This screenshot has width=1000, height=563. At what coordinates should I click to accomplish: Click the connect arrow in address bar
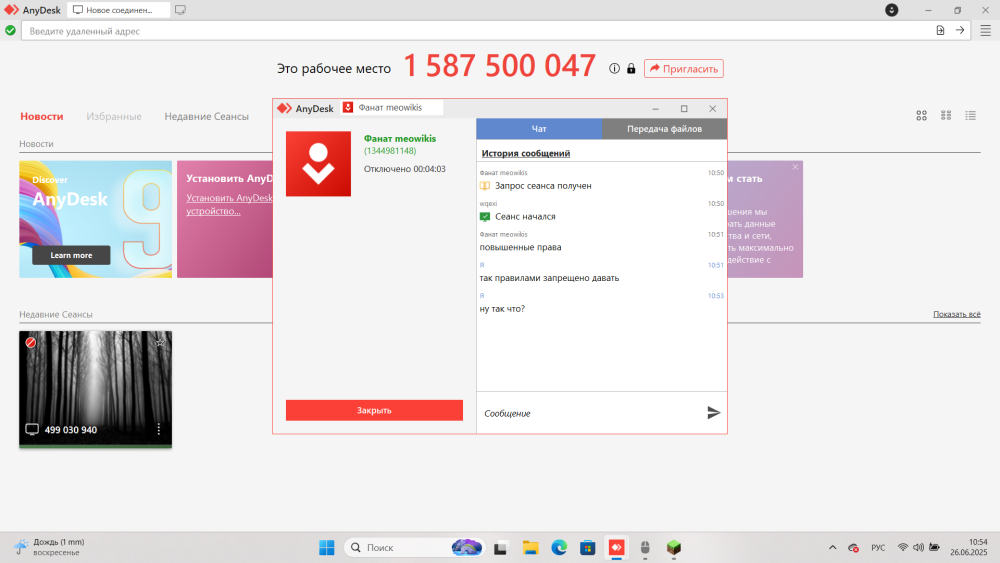pos(960,31)
